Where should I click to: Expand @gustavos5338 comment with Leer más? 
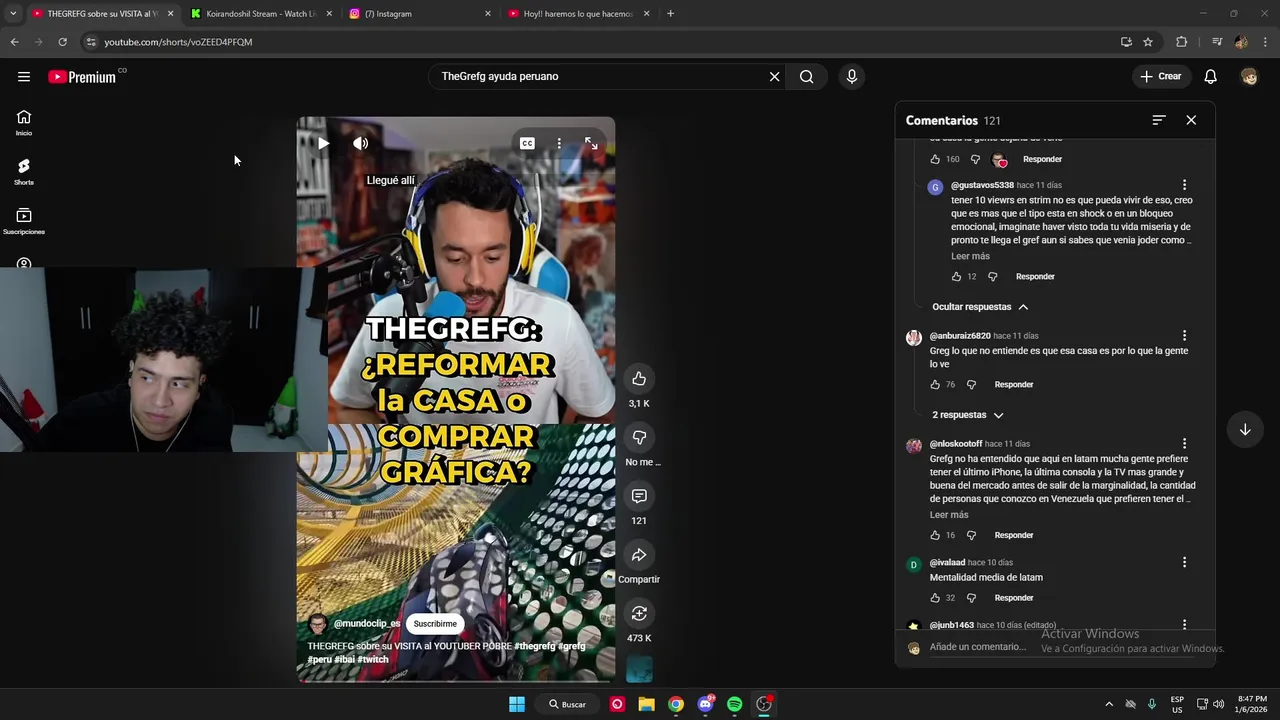[970, 256]
